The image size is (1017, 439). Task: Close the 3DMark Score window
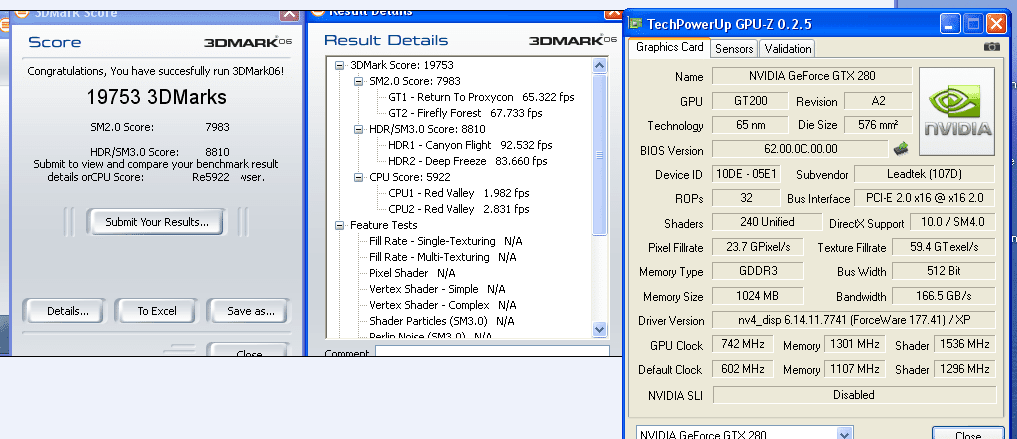pos(289,14)
